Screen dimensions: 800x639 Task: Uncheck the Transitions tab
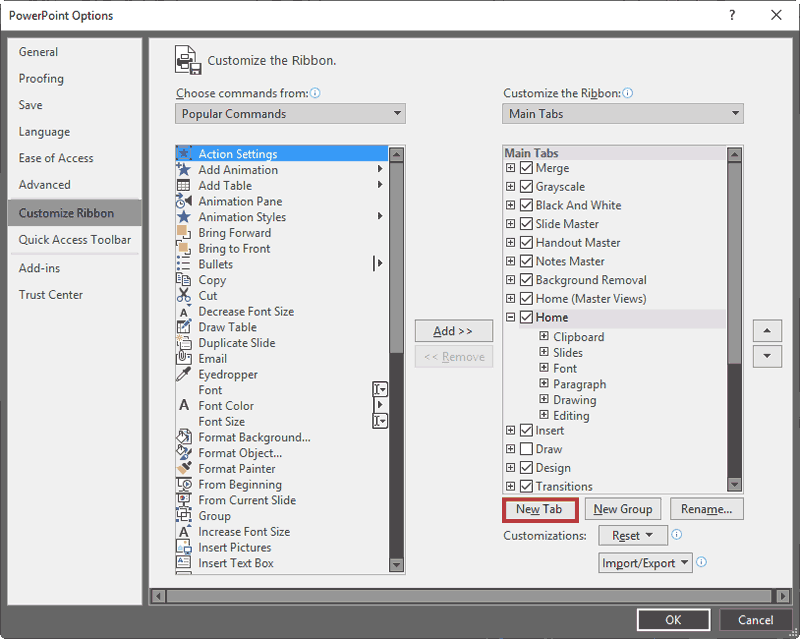[x=525, y=486]
